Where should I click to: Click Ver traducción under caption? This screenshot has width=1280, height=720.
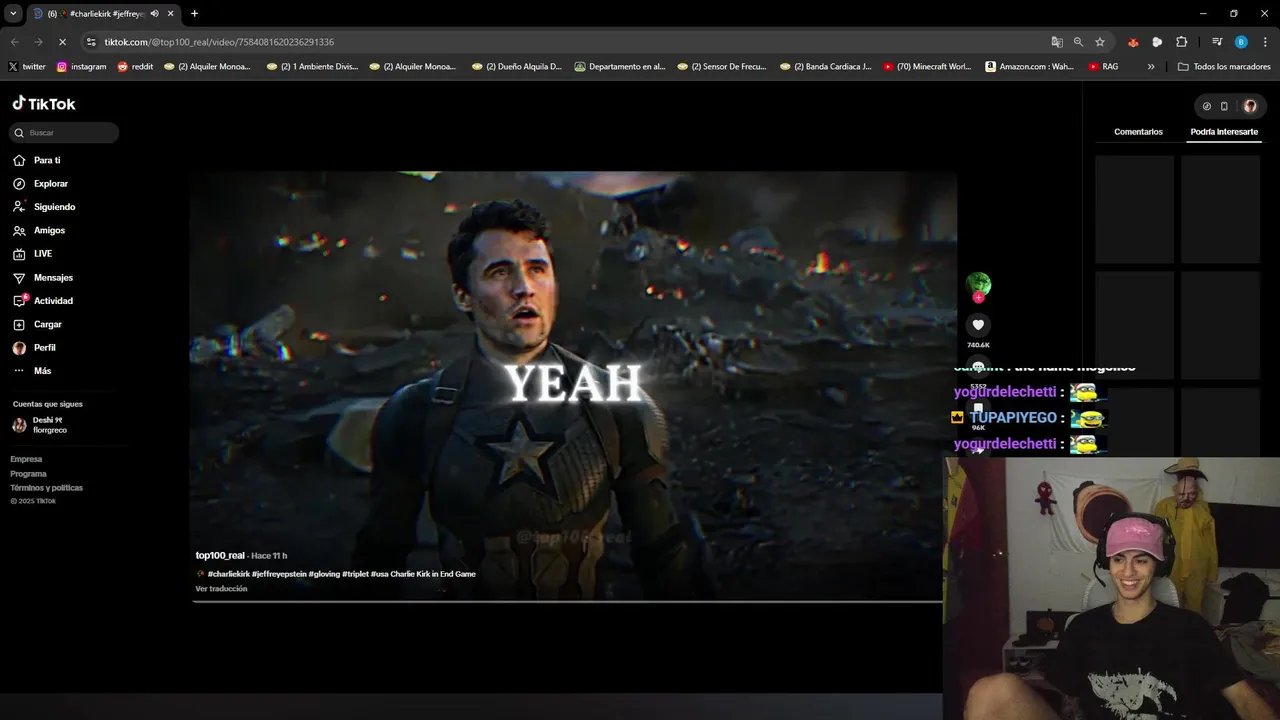coord(221,589)
